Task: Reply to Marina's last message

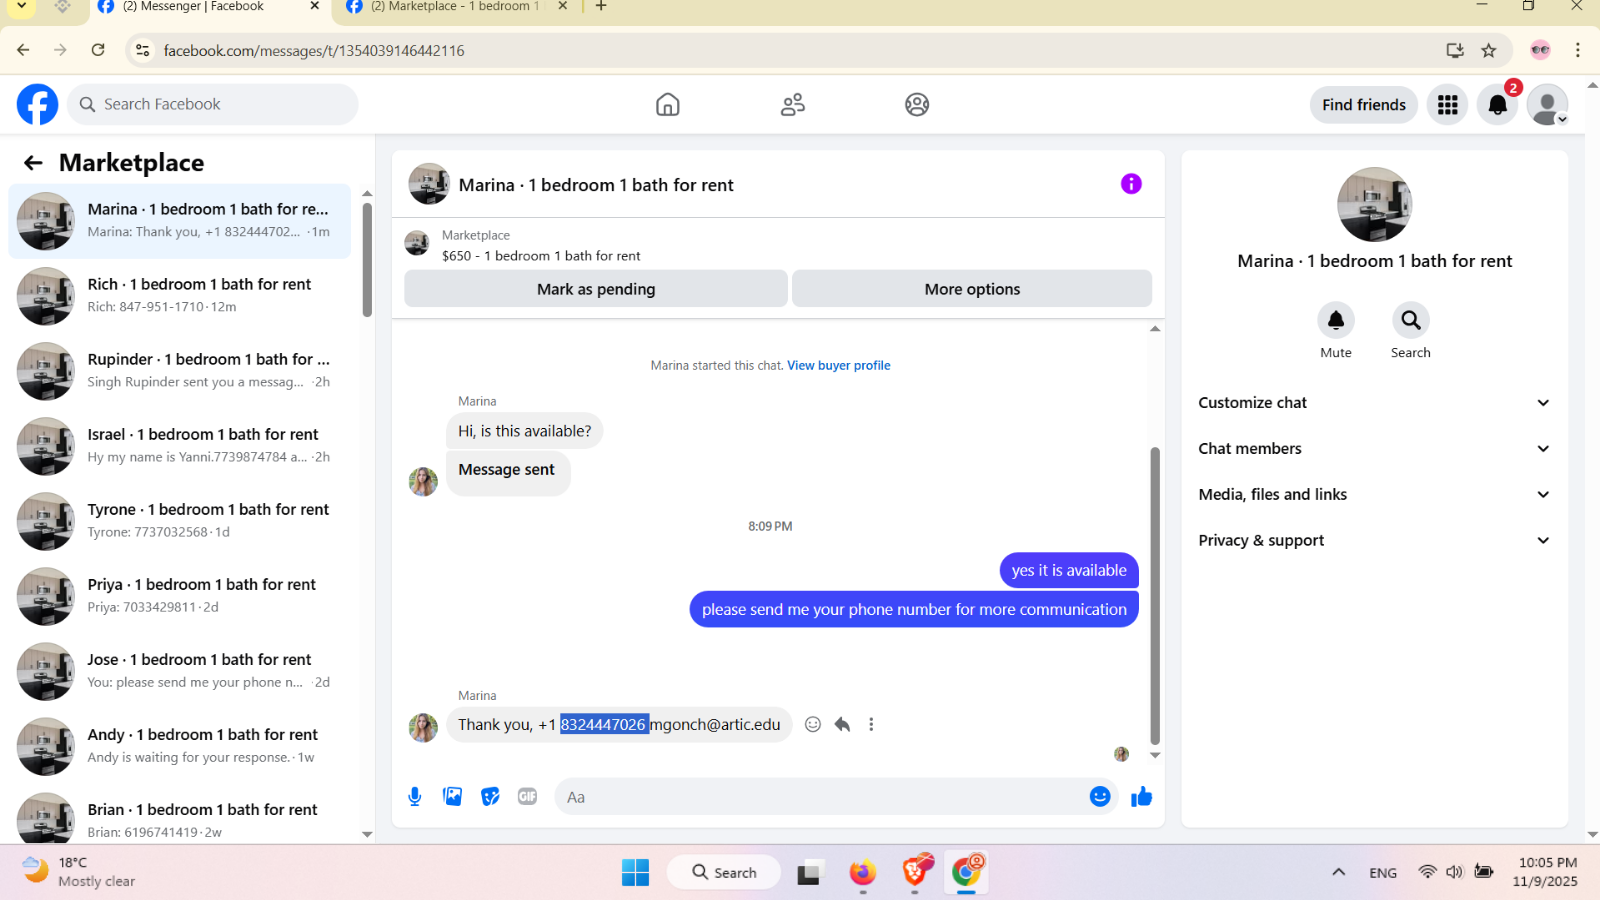Action: point(842,725)
